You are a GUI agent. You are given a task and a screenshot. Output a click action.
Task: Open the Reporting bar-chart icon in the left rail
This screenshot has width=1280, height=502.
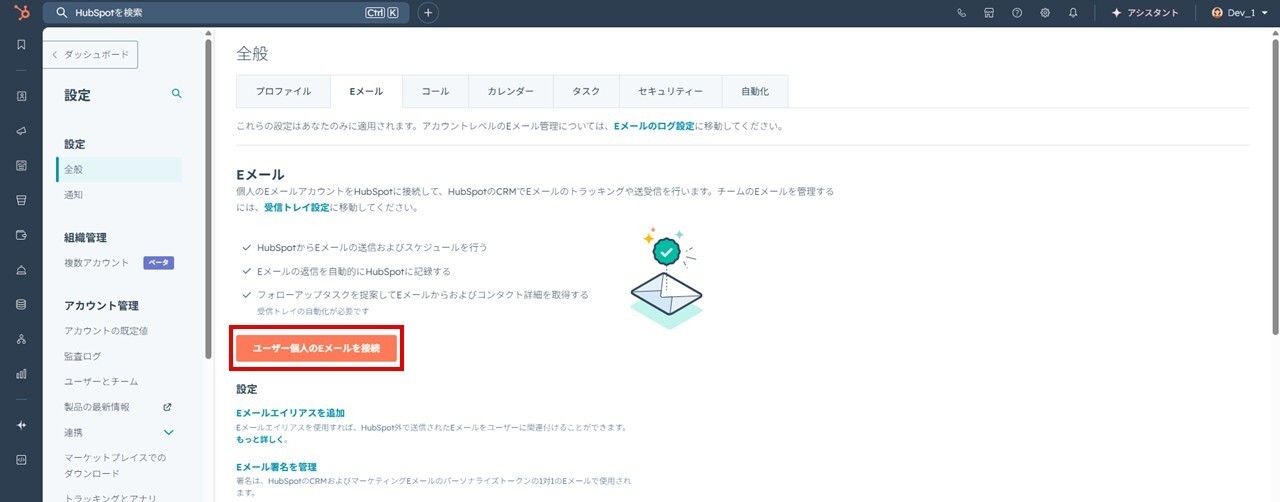point(21,374)
